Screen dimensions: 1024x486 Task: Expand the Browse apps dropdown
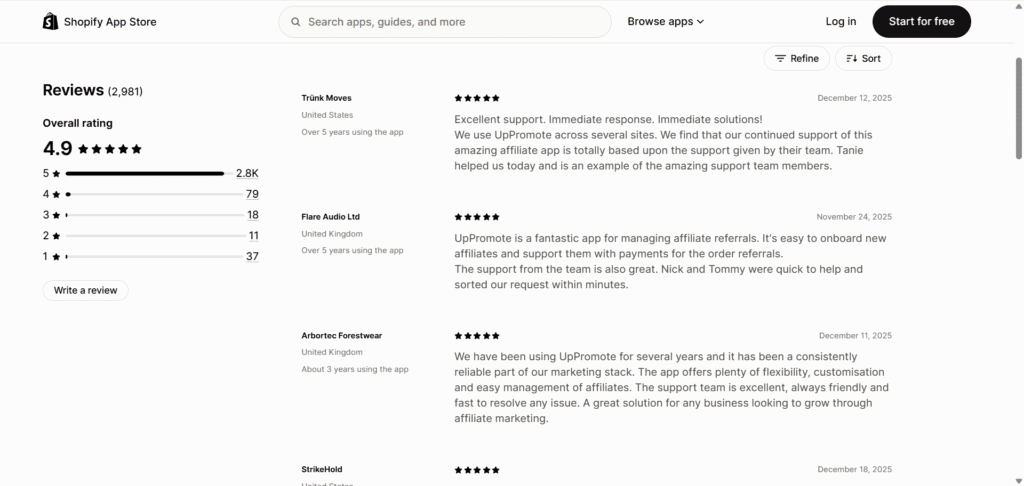coord(666,21)
